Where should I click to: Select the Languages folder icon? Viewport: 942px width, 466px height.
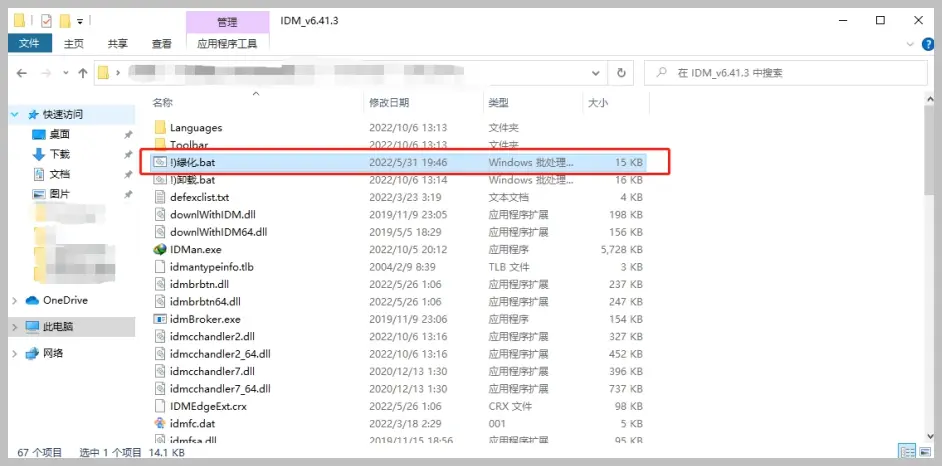[160, 127]
